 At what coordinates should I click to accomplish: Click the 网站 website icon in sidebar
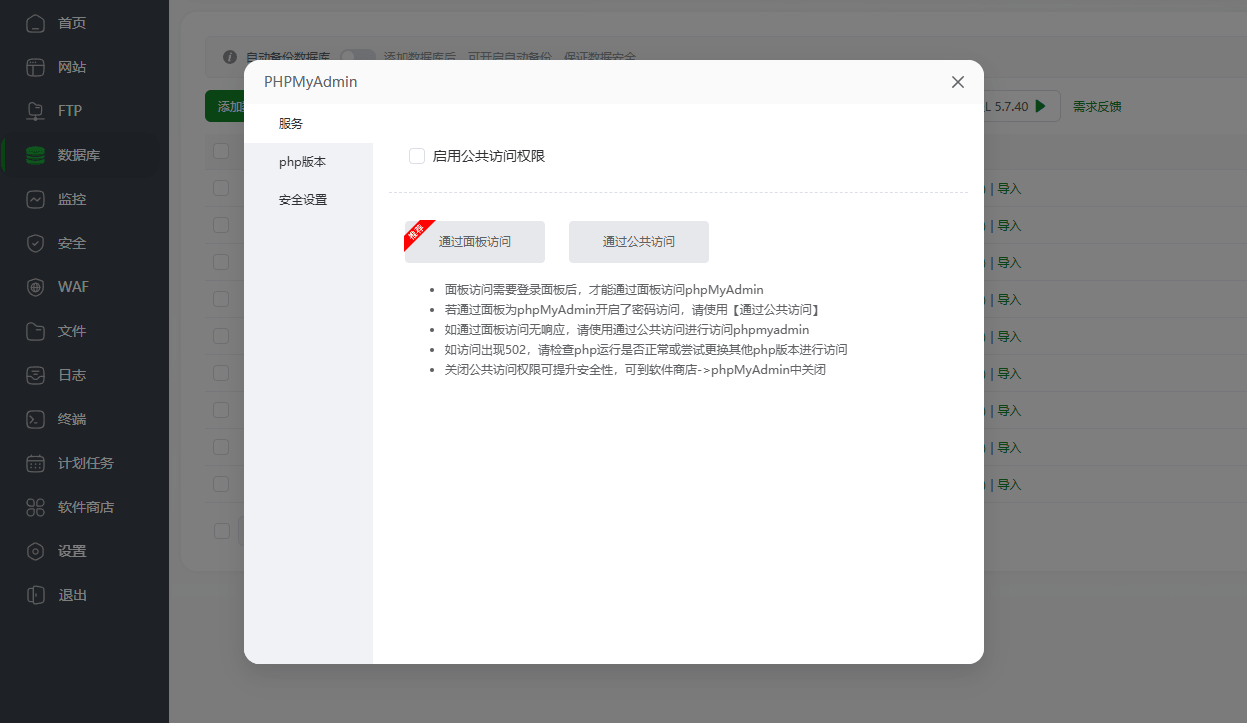36,67
